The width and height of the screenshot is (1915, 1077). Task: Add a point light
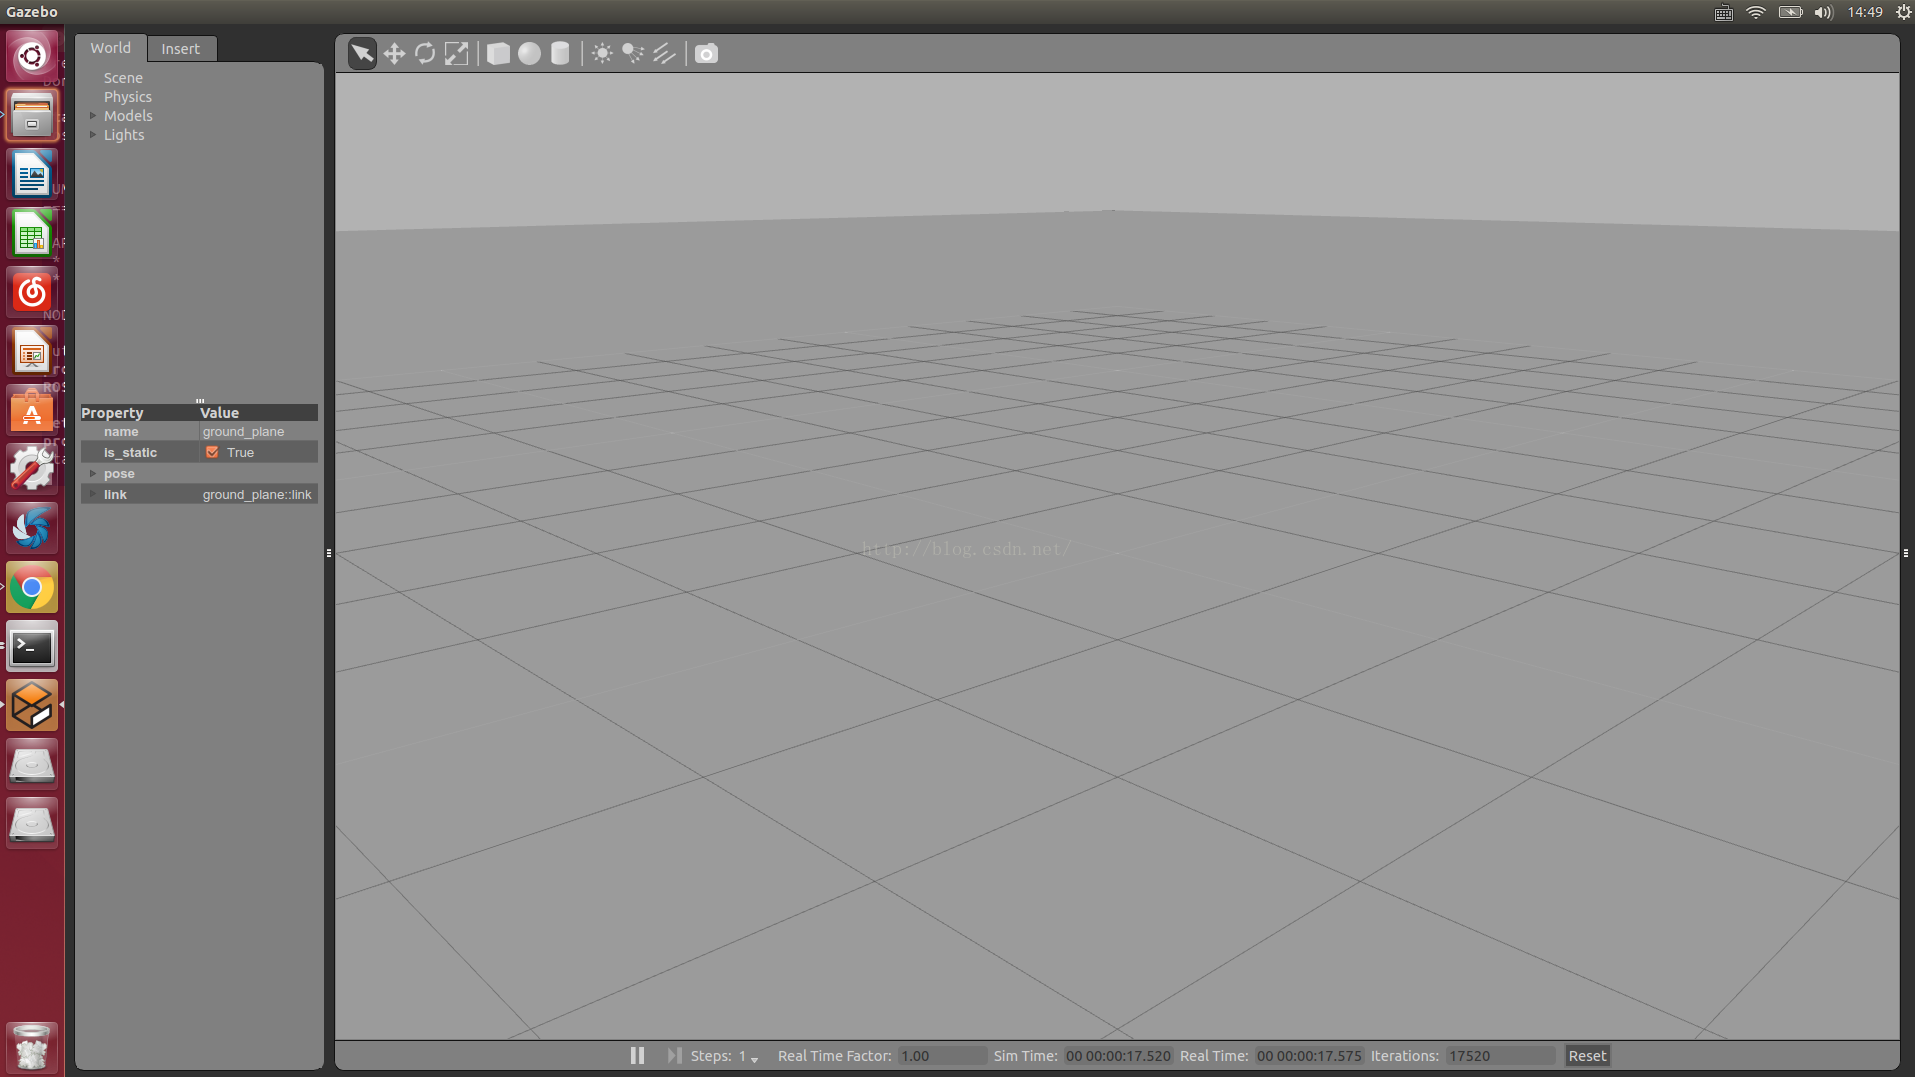(x=602, y=53)
